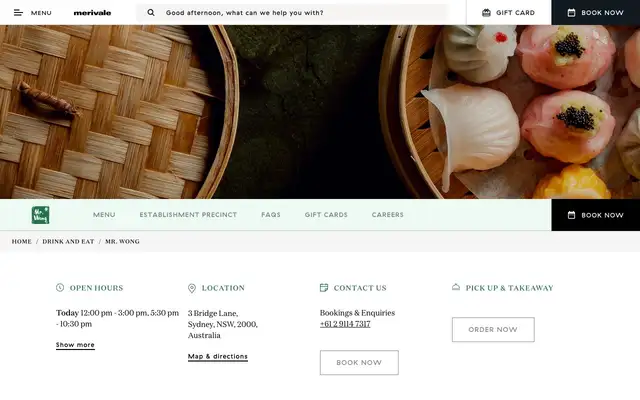Screen dimensions: 640x400
Task: Click PICK UP & TAKEAWAY heading
Action: [509, 288]
